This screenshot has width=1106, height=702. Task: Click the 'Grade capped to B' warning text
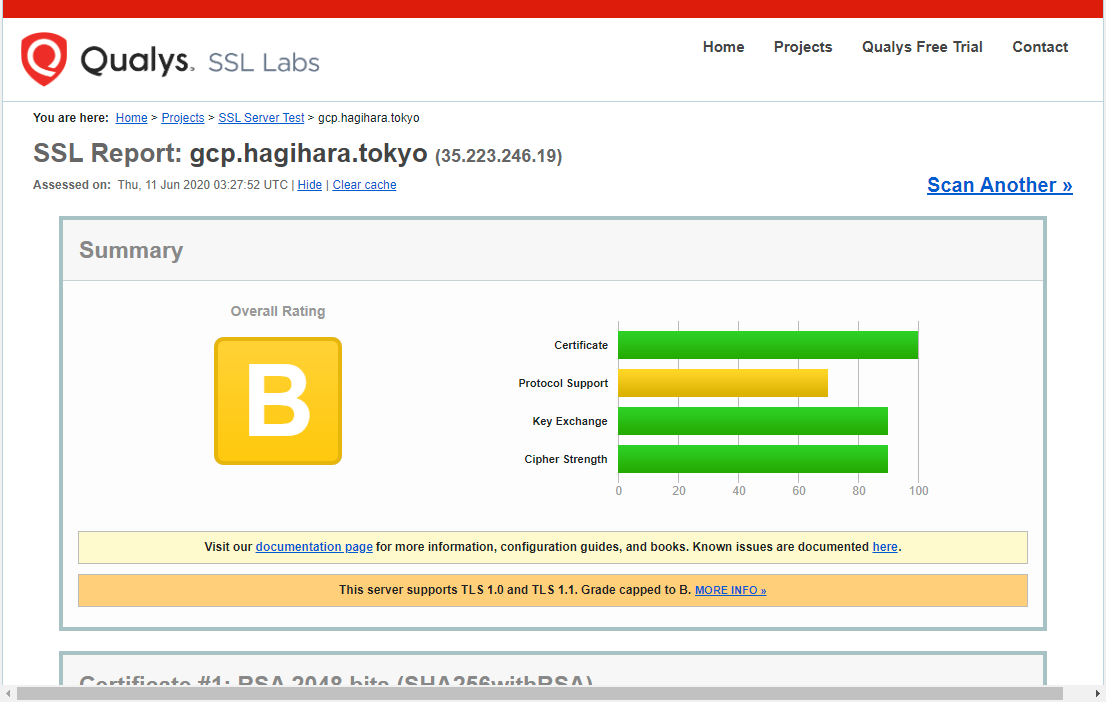pyautogui.click(x=636, y=590)
